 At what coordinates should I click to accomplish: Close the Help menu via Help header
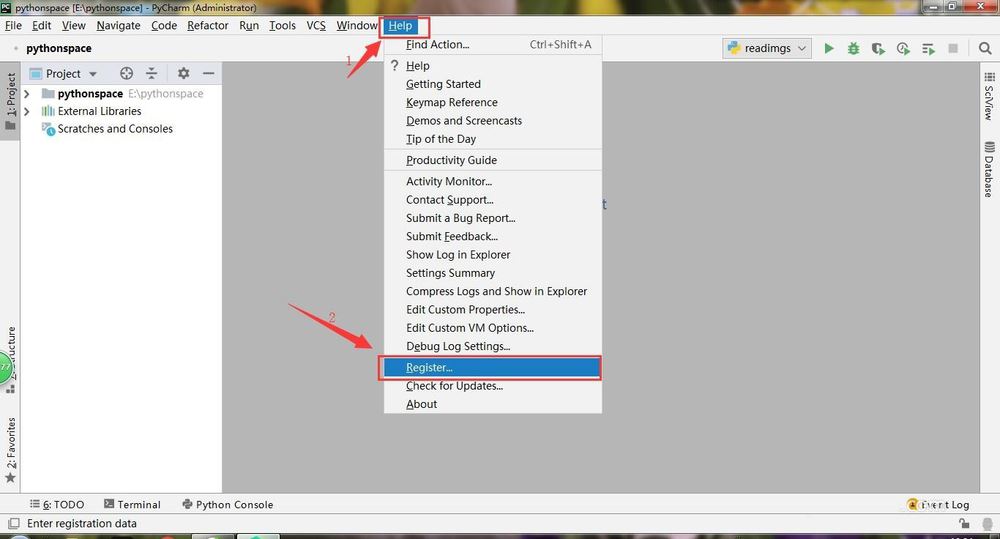coord(401,26)
